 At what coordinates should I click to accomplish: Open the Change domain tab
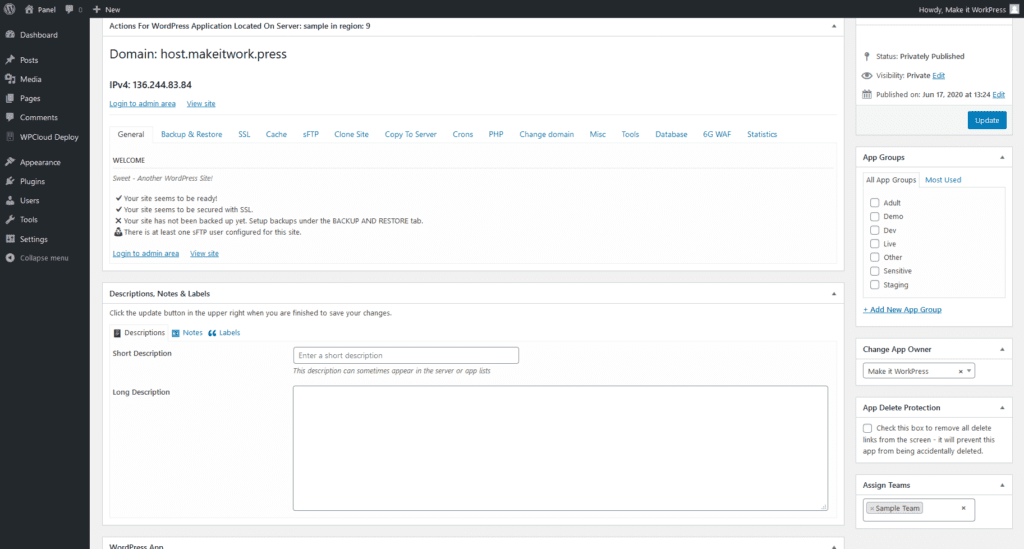pyautogui.click(x=547, y=134)
